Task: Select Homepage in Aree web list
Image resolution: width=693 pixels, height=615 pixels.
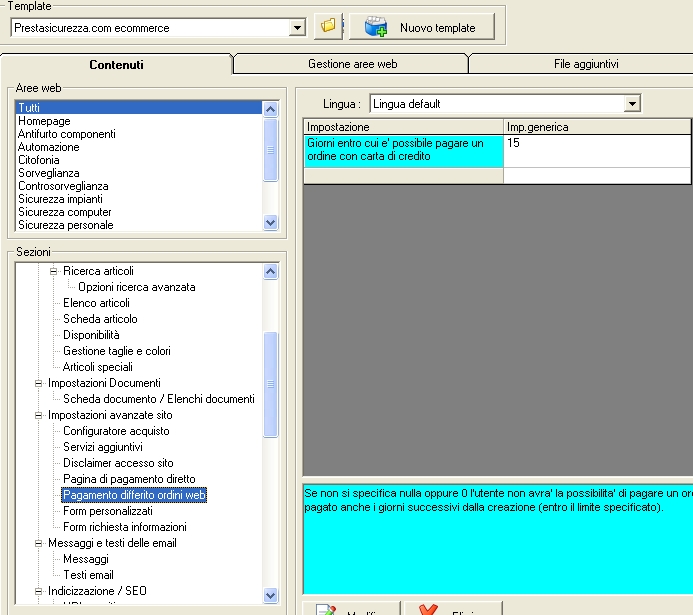Action: pyautogui.click(x=43, y=121)
